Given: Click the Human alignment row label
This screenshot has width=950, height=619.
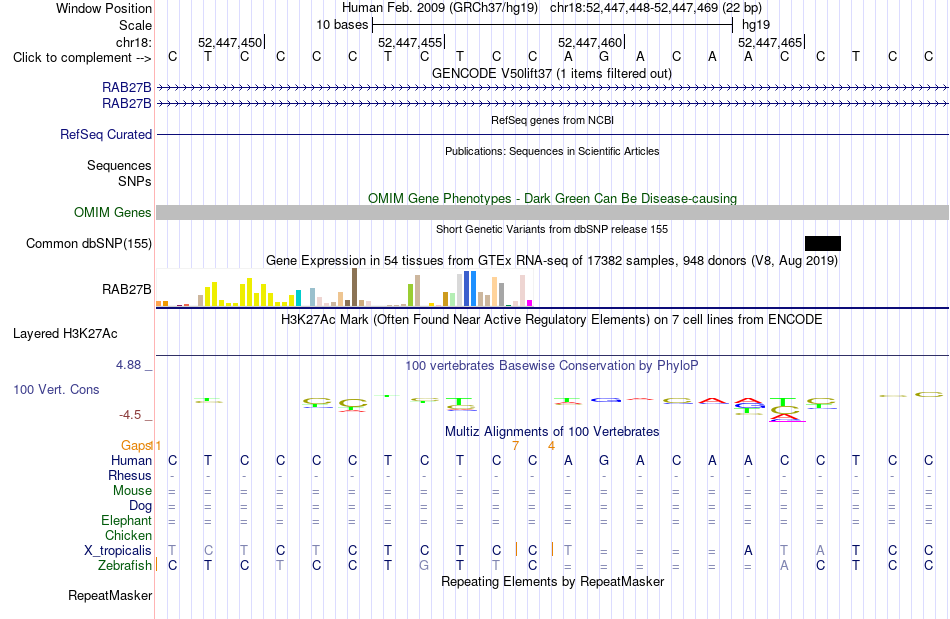Looking at the screenshot, I should pyautogui.click(x=131, y=460).
